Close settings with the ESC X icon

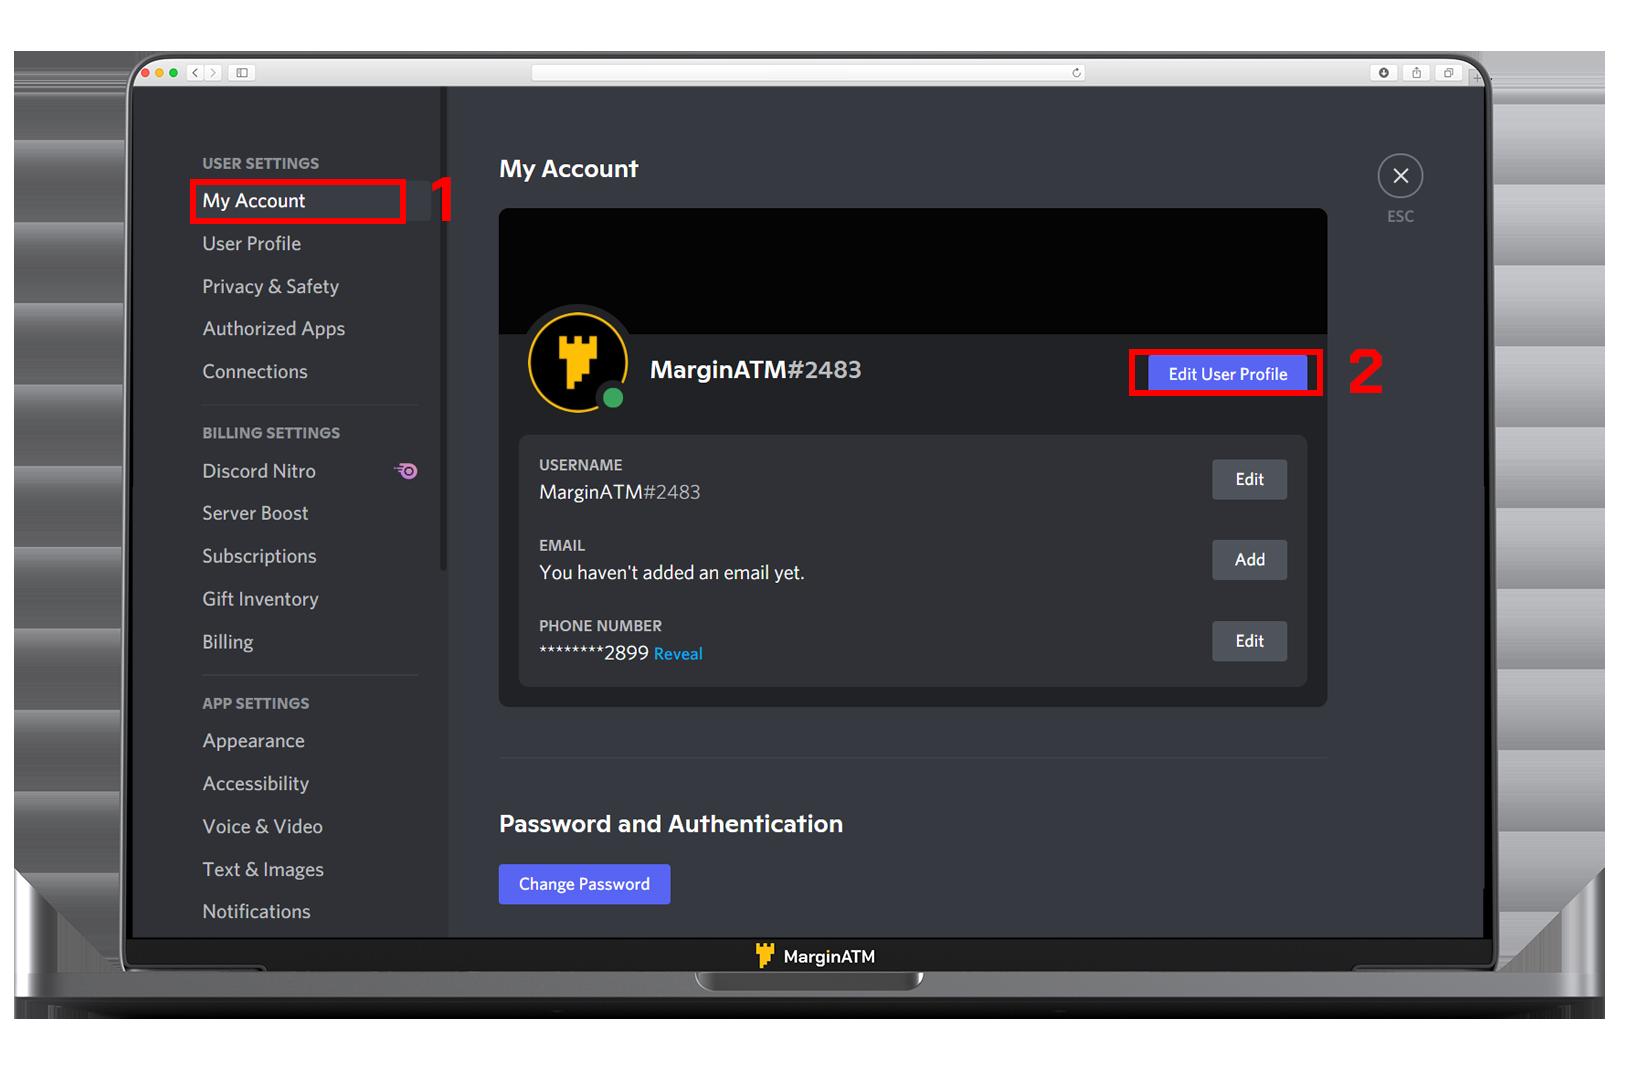click(x=1400, y=176)
